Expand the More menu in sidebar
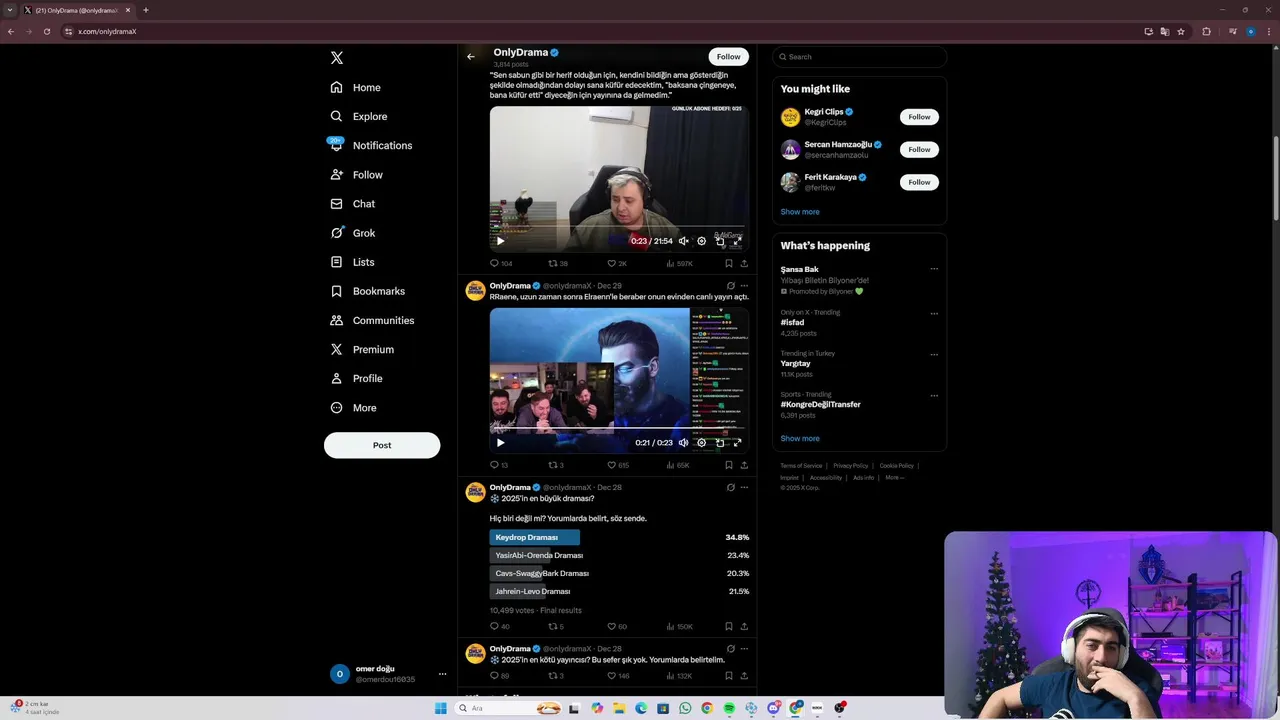The width and height of the screenshot is (1280, 720). pos(353,408)
